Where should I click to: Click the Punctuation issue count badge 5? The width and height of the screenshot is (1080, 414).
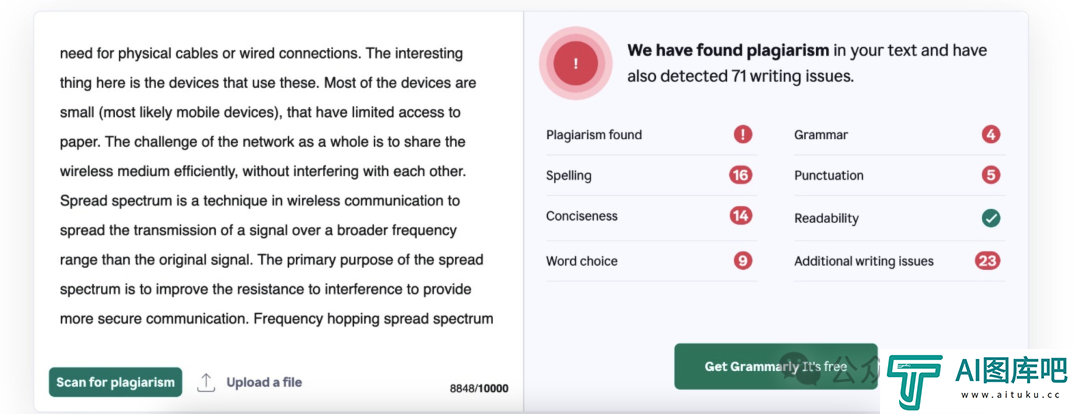coord(991,175)
